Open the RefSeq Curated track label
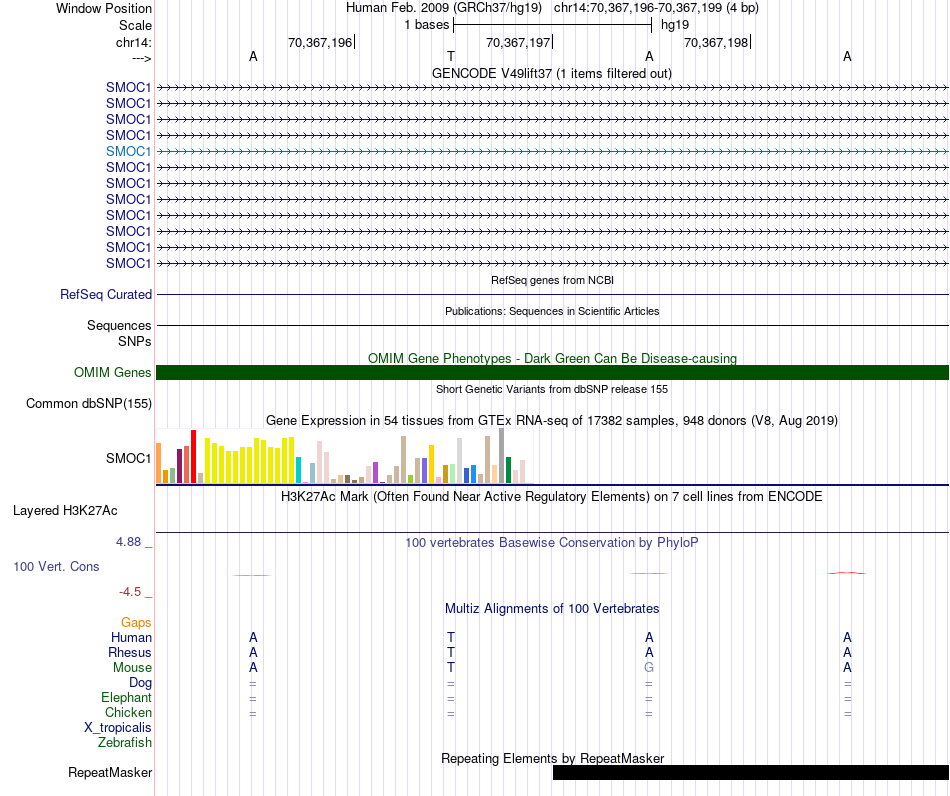This screenshot has height=796, width=950. coord(105,294)
